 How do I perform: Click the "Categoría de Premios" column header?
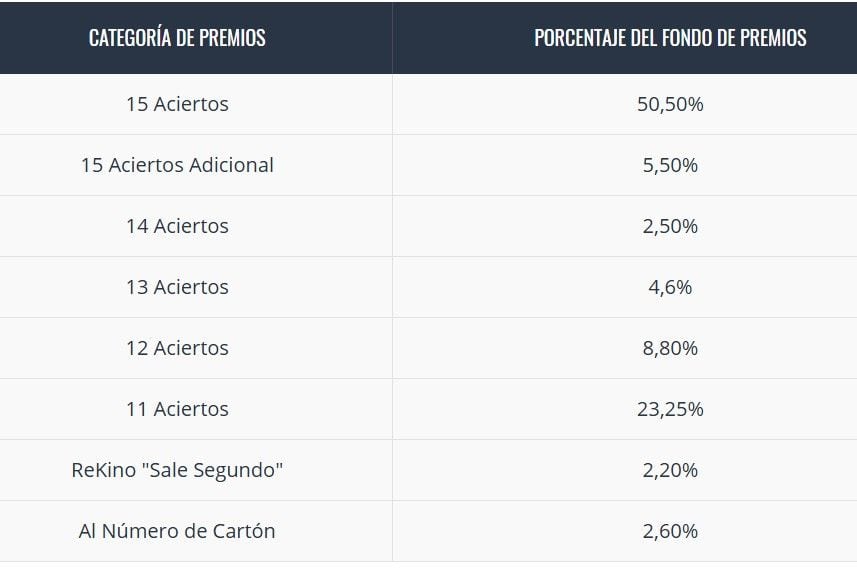point(177,38)
